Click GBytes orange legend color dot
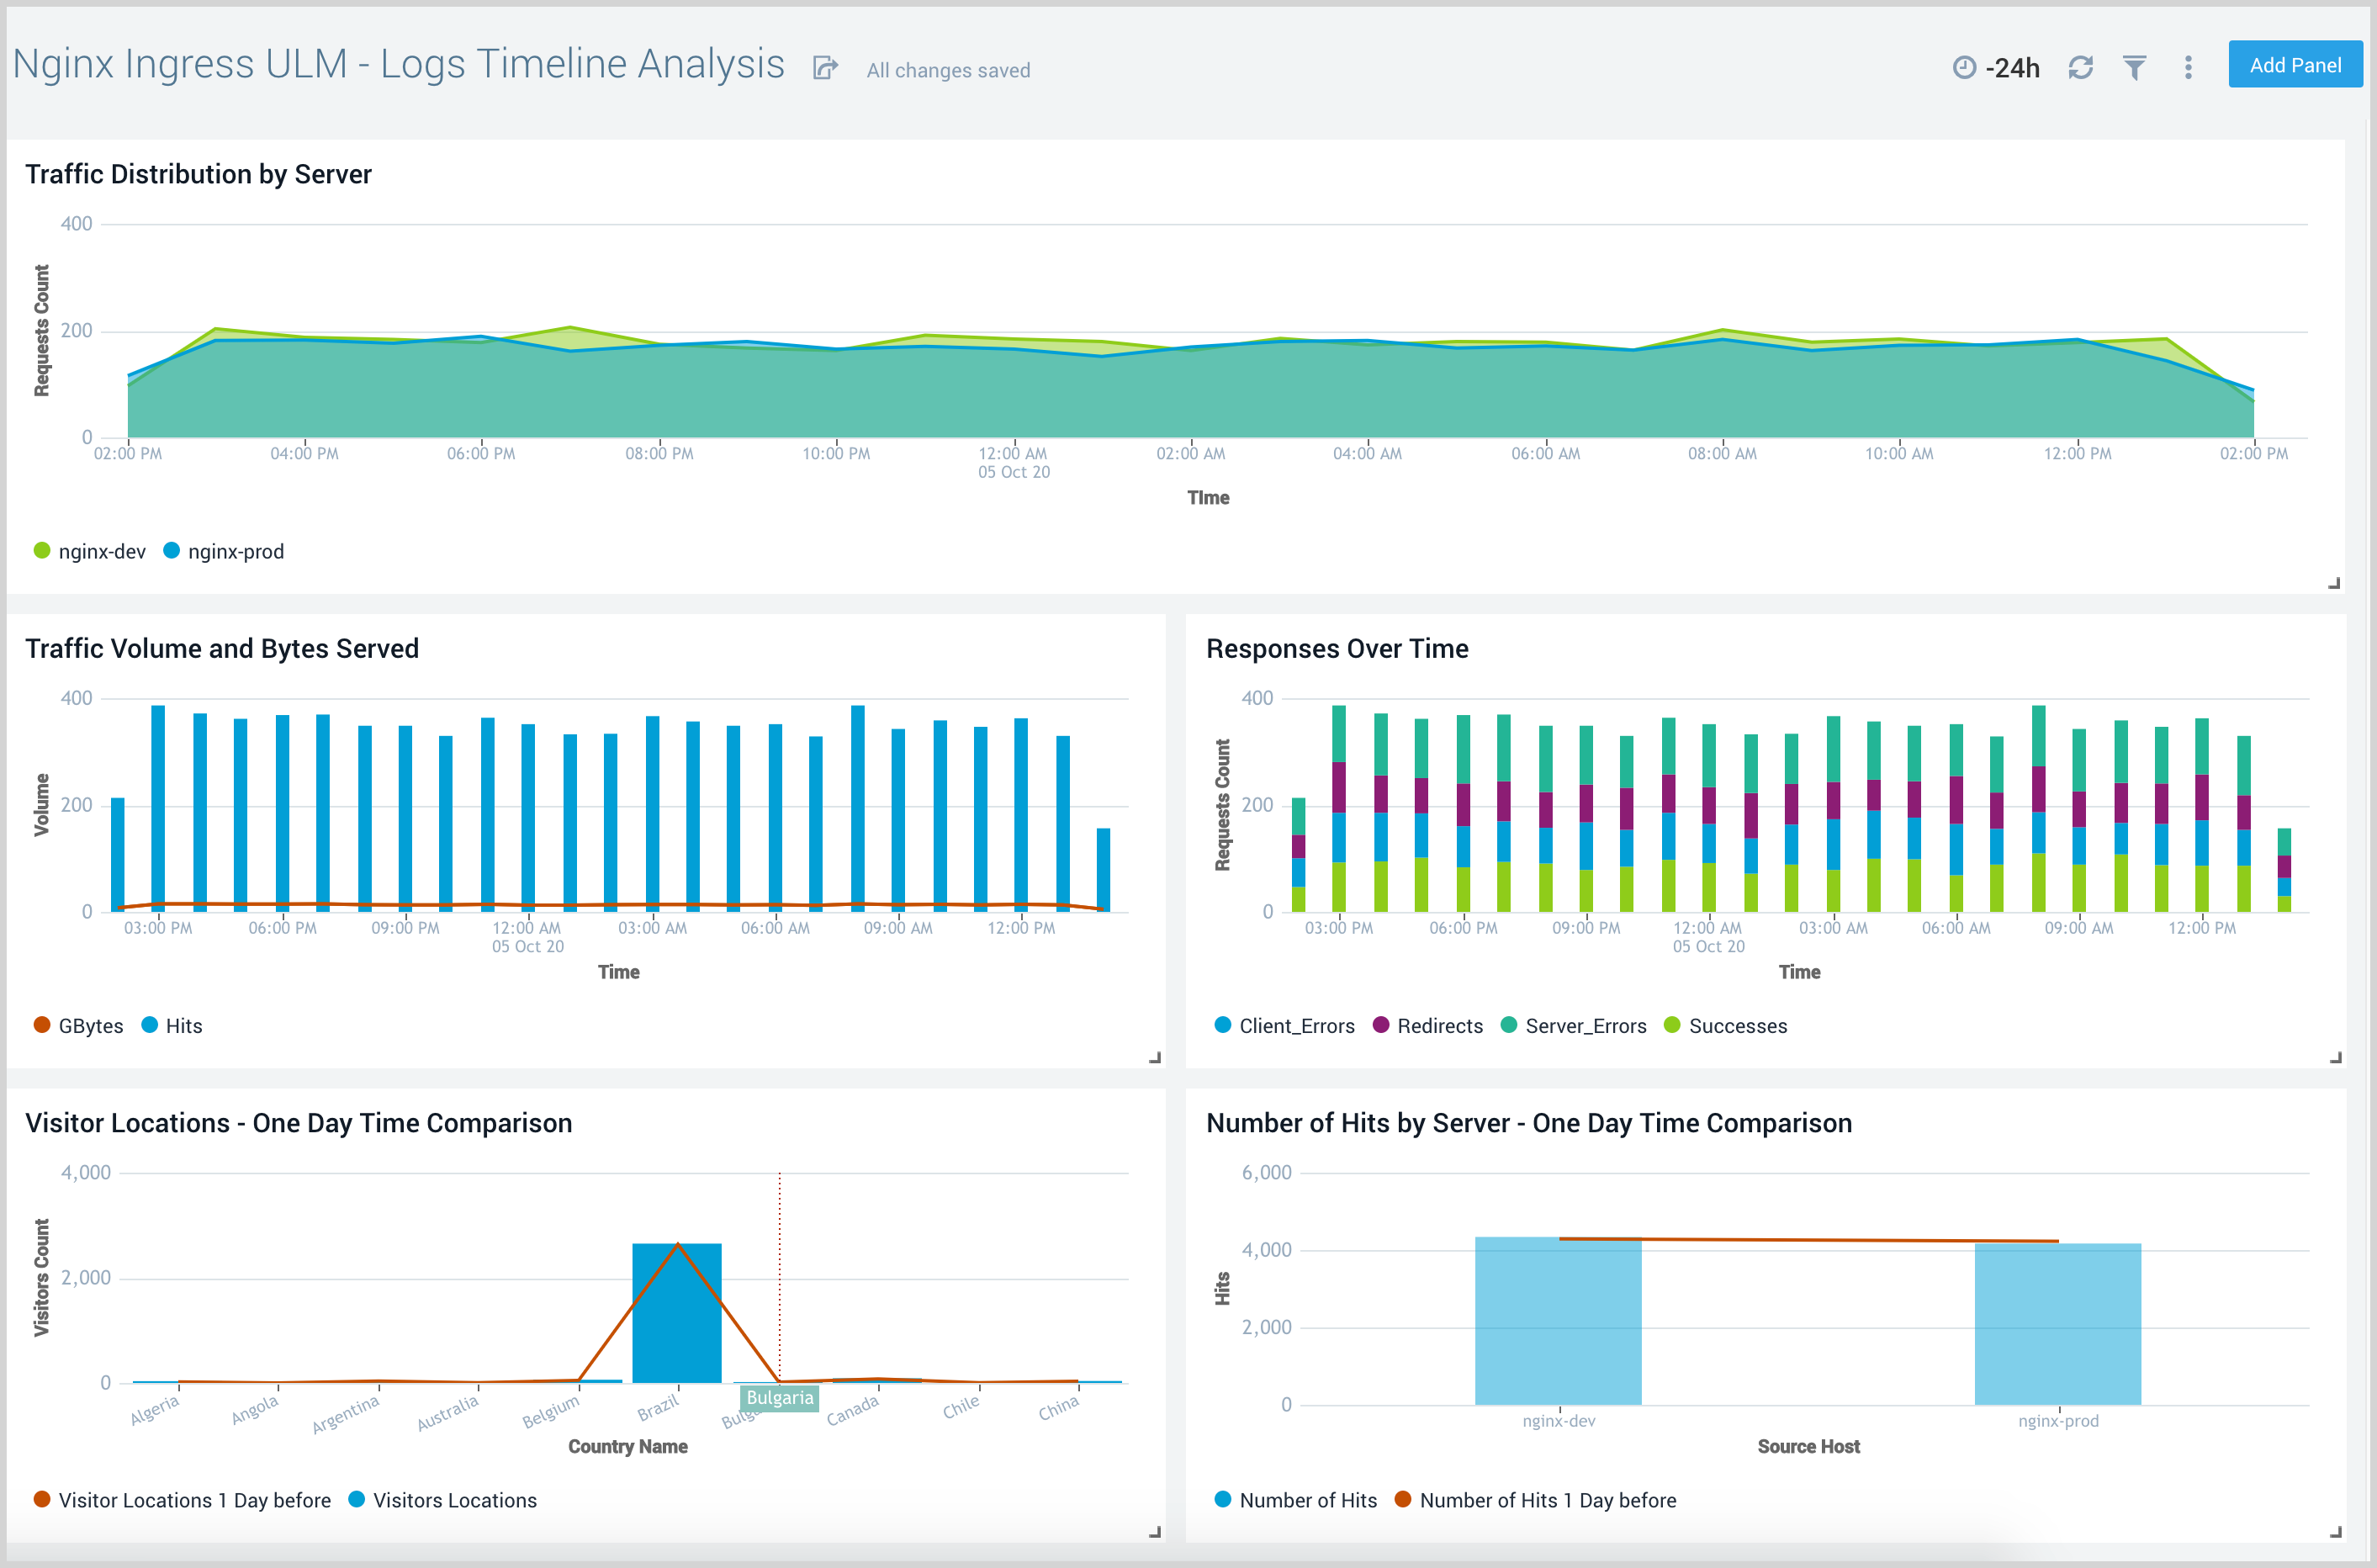The image size is (2377, 1568). pyautogui.click(x=42, y=1024)
